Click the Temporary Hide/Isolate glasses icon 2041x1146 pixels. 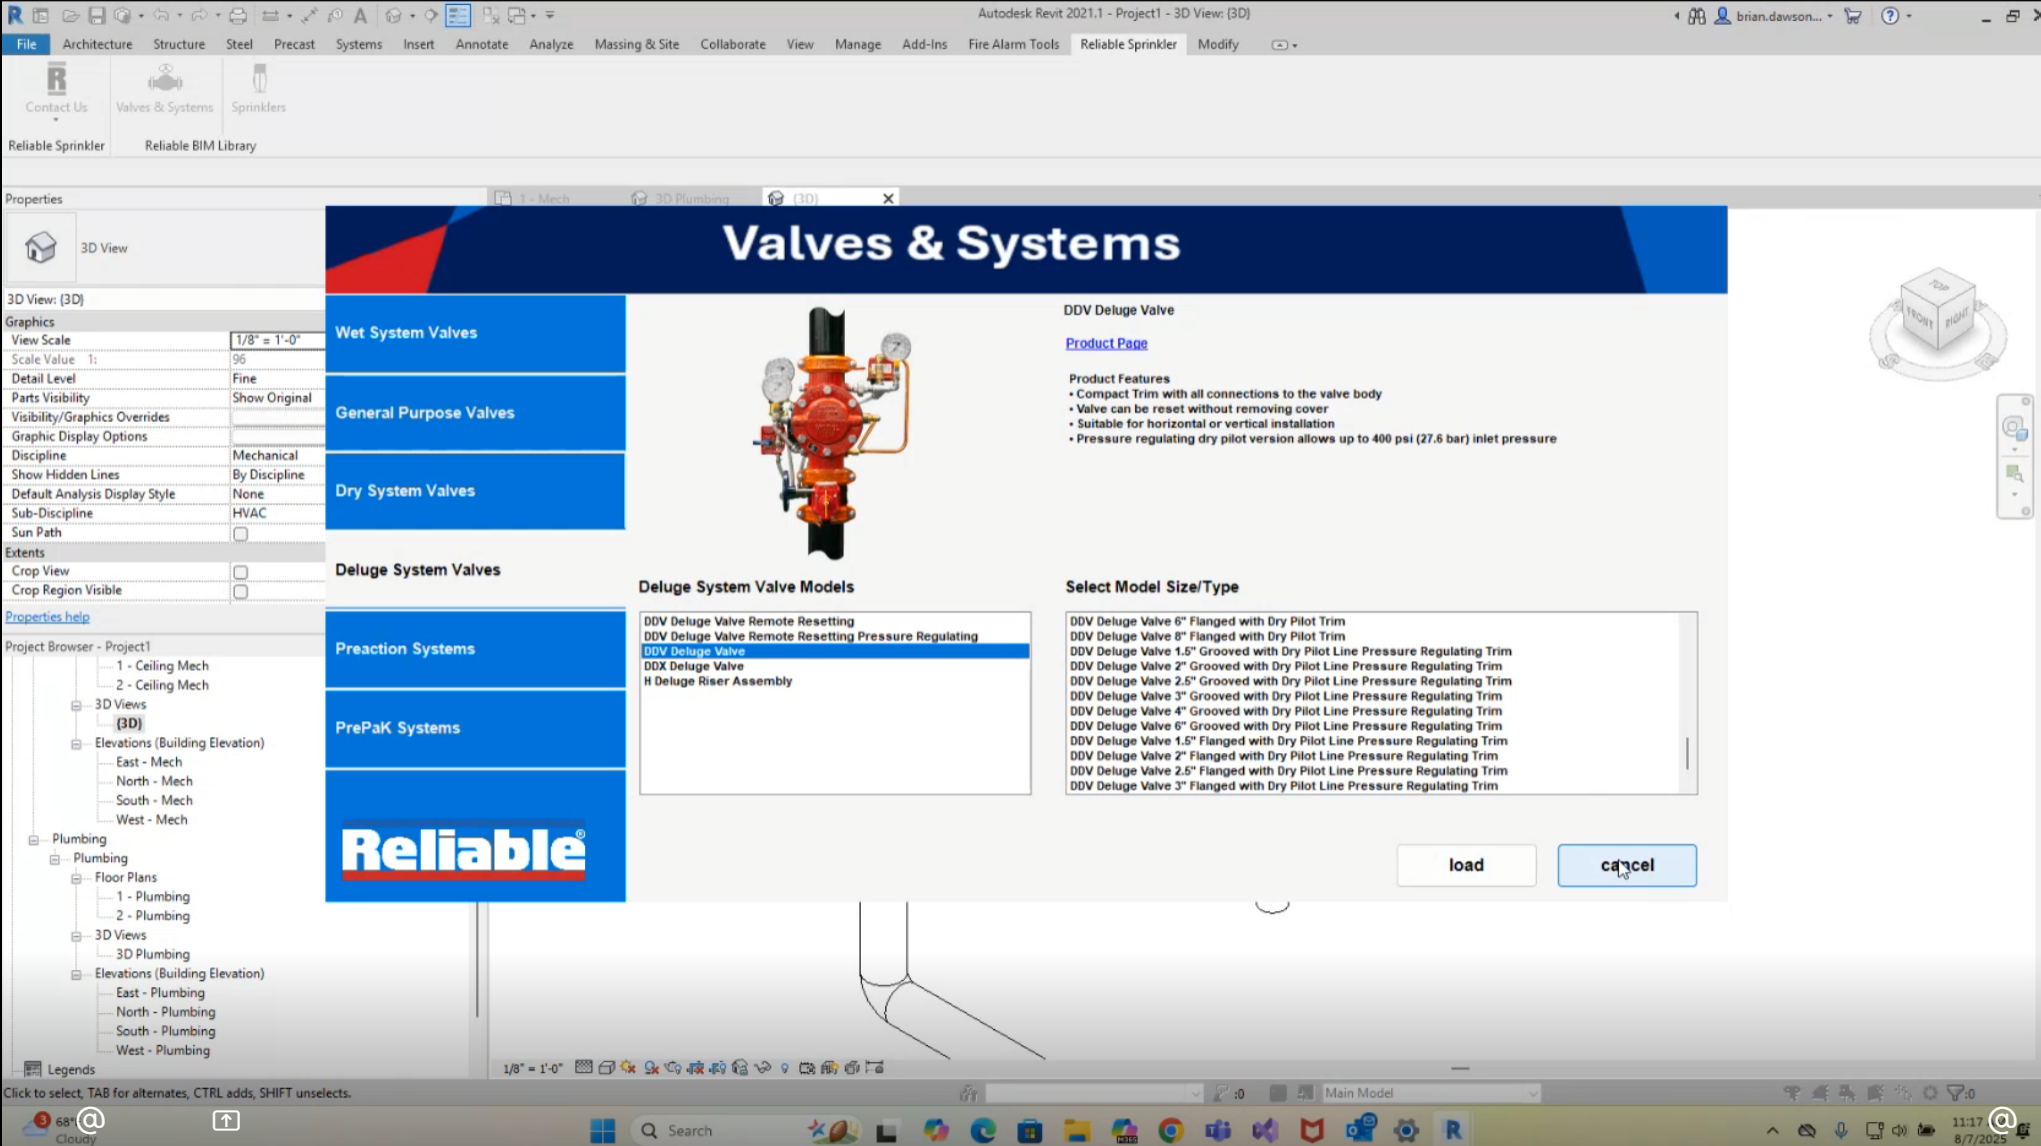[763, 1068]
